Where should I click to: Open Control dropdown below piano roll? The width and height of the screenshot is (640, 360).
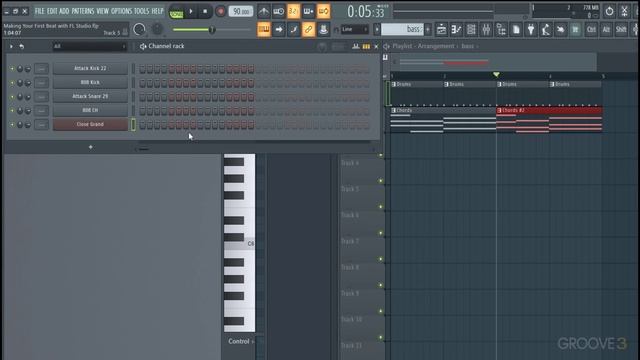(241, 341)
